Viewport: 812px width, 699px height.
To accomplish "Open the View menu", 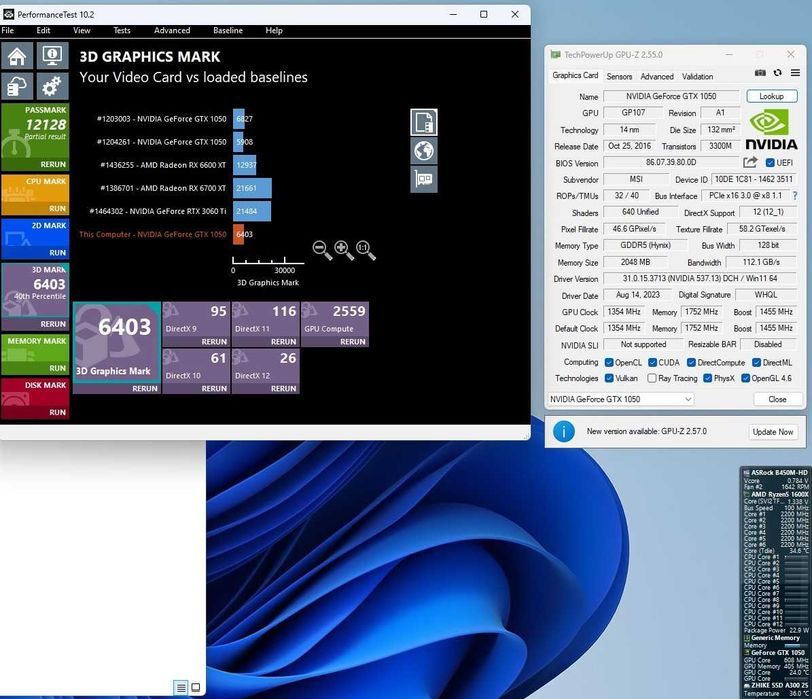I will 82,31.
